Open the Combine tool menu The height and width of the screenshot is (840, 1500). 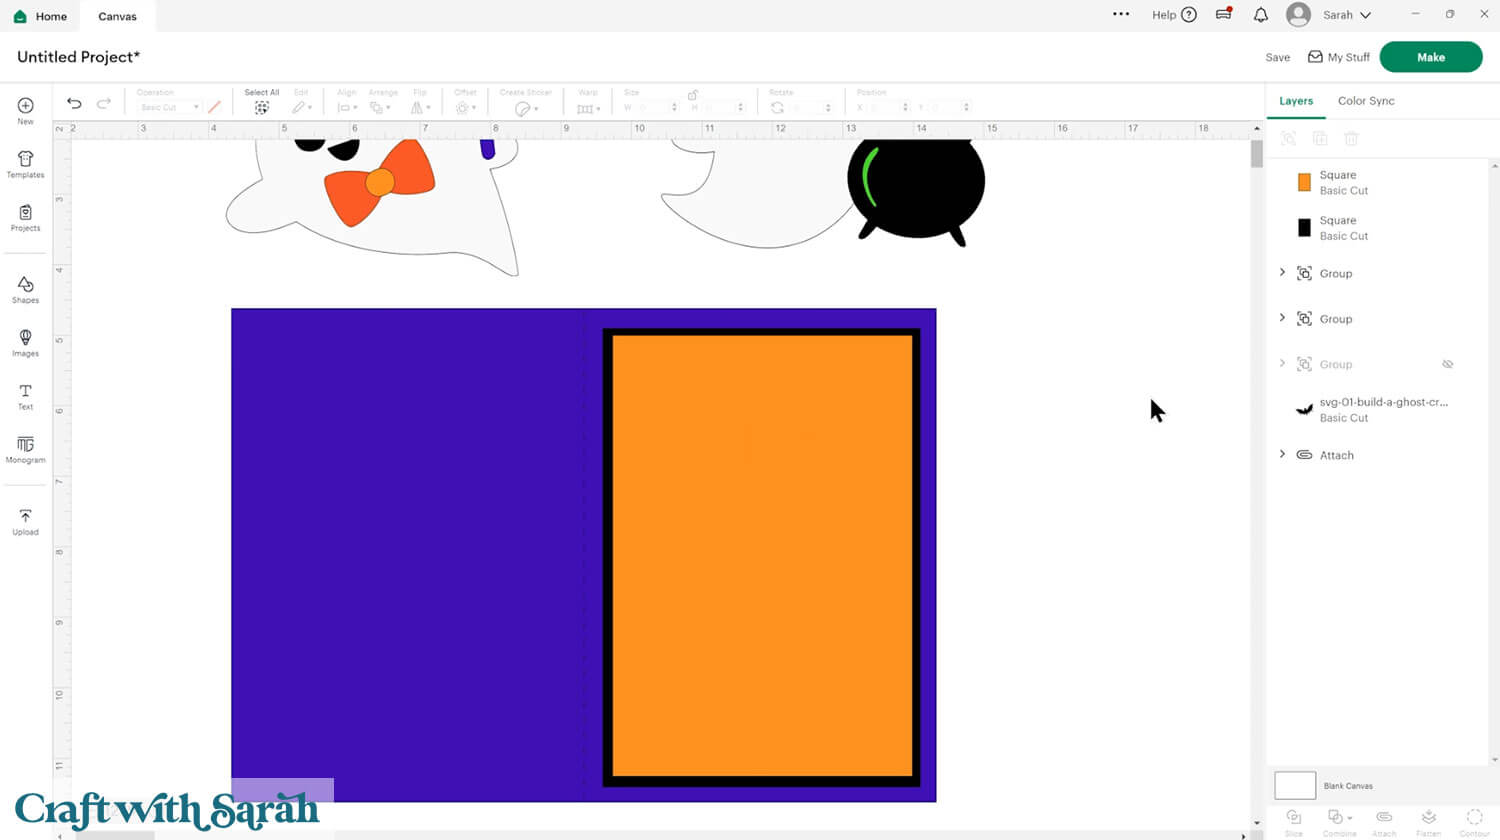click(x=1339, y=821)
